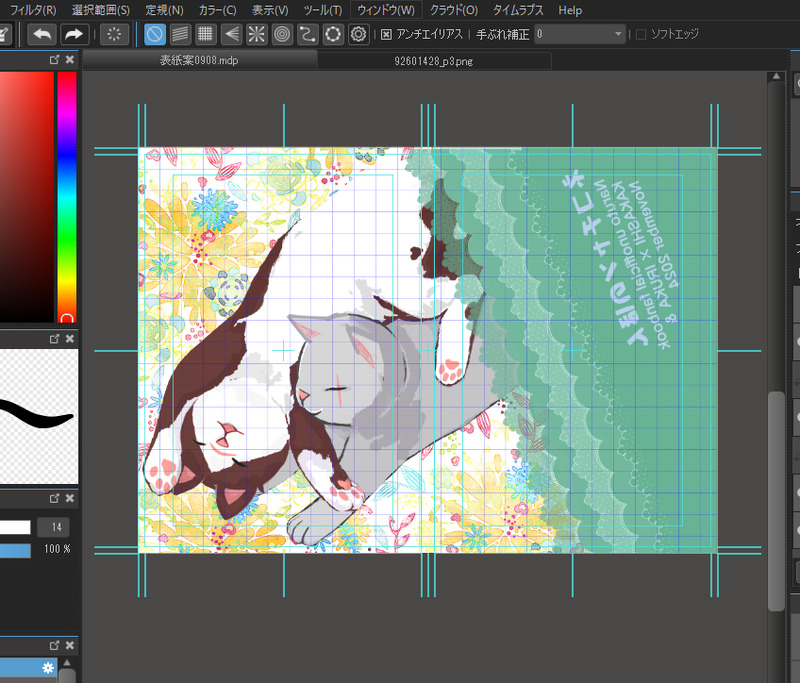Close the color panel with its X
The image size is (800, 683).
70,60
